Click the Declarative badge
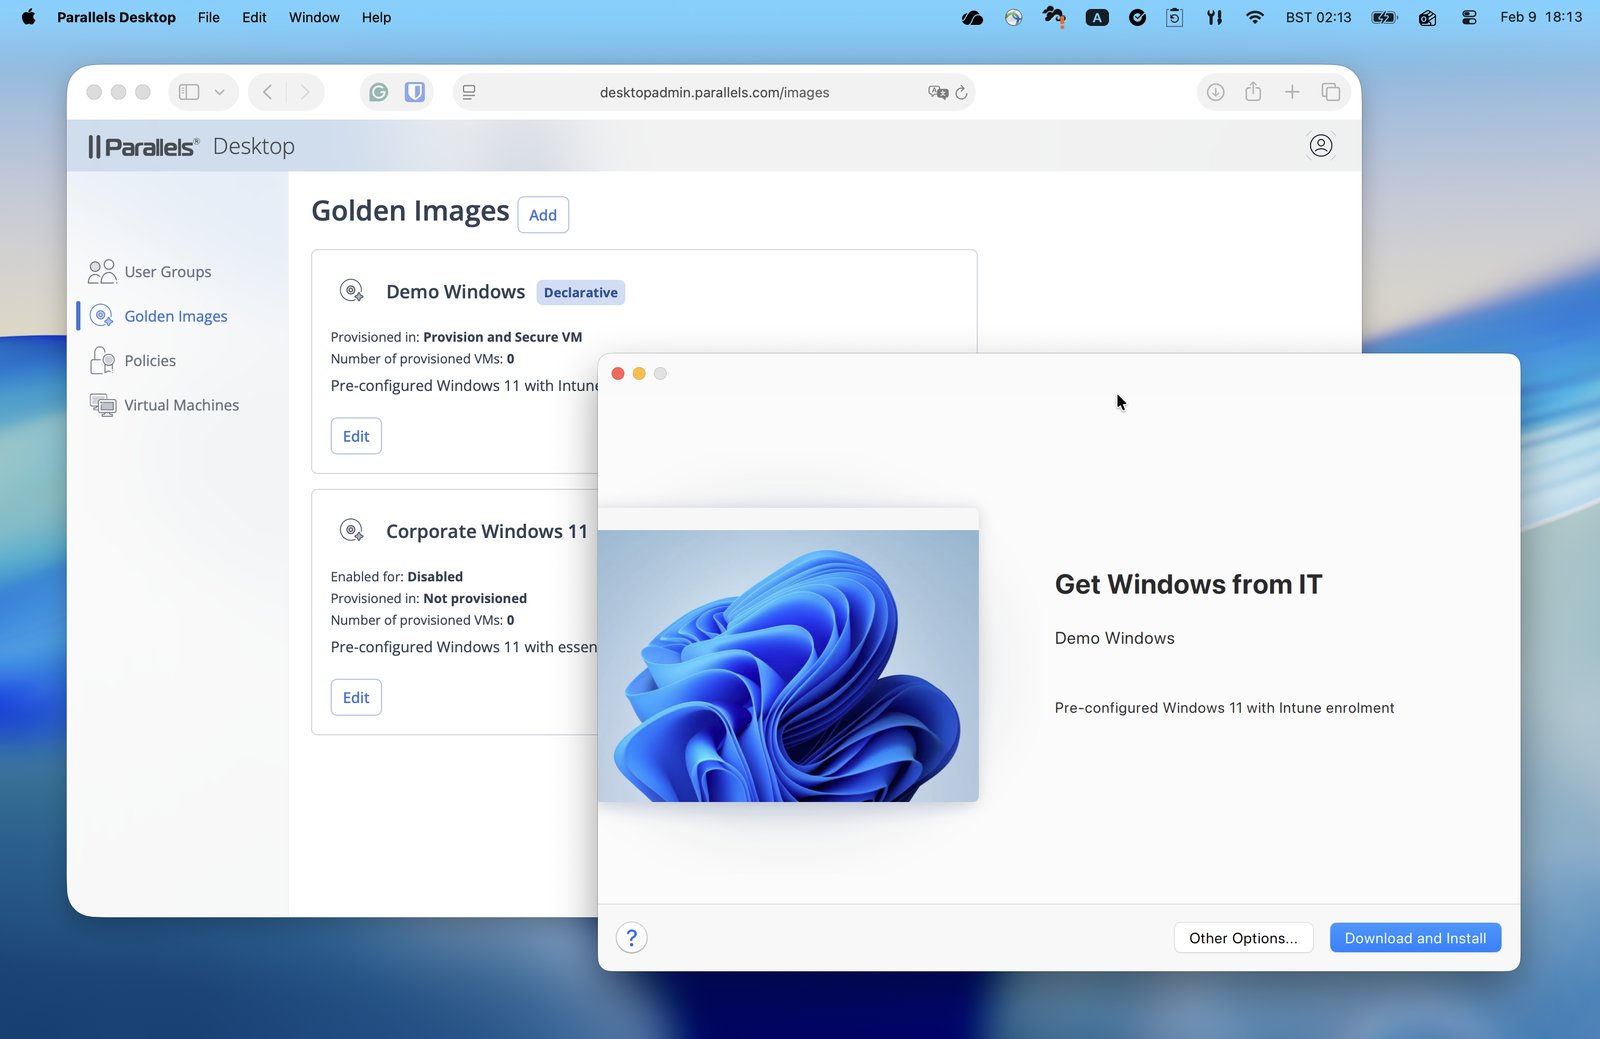The image size is (1600, 1039). (581, 292)
